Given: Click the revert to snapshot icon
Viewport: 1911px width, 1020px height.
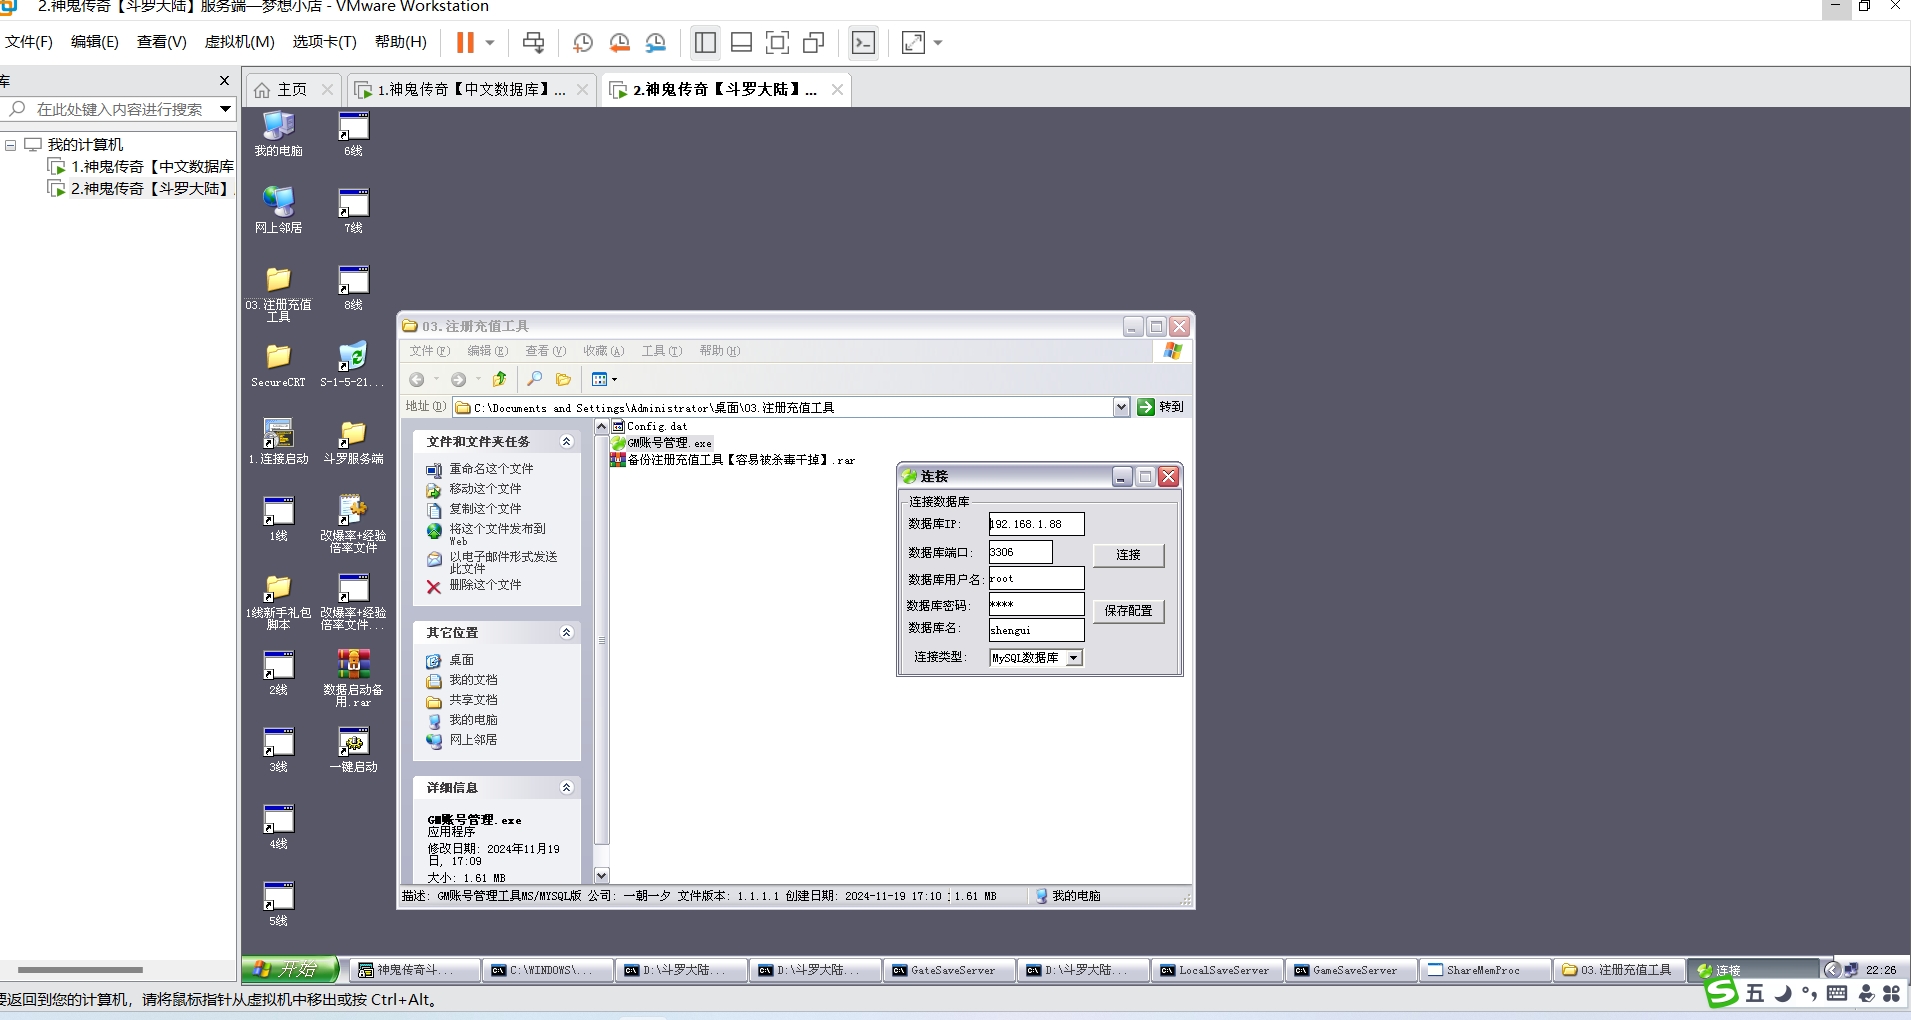Looking at the screenshot, I should pos(620,42).
